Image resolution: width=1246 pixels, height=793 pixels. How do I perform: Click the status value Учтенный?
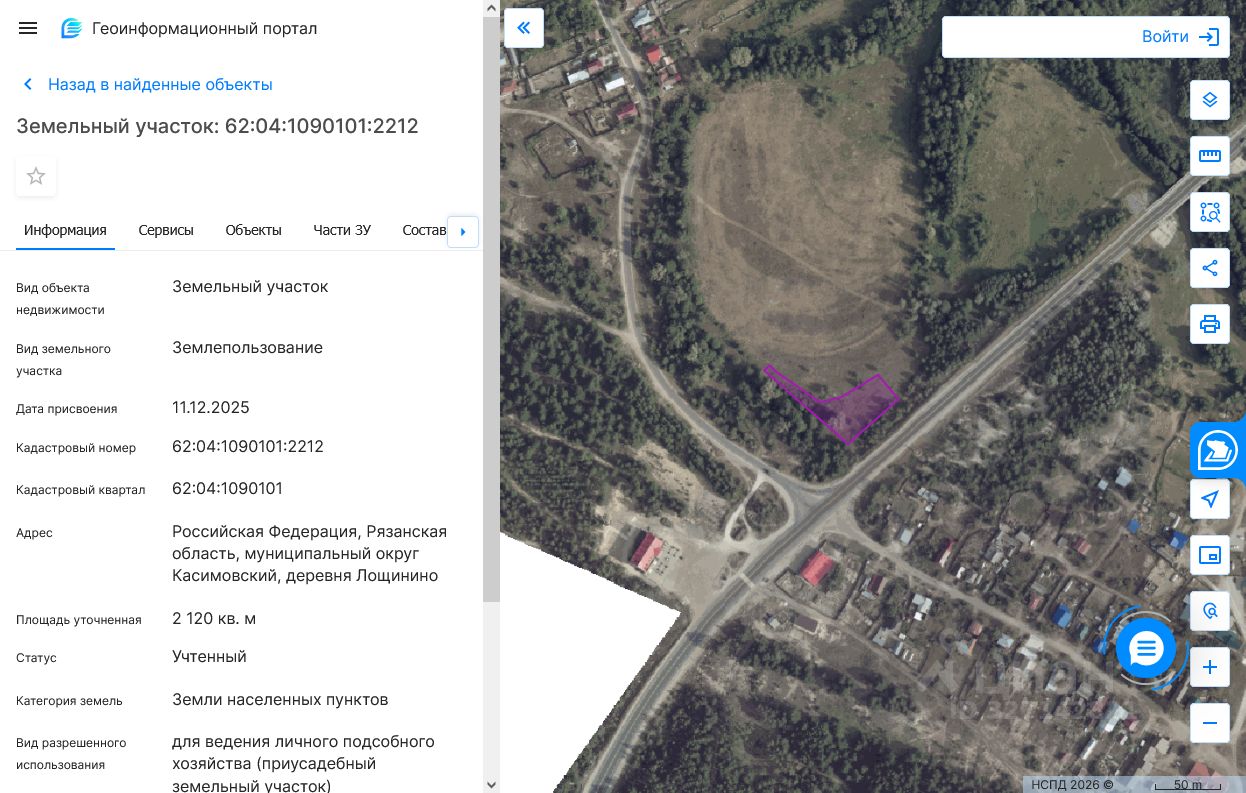[x=209, y=657]
